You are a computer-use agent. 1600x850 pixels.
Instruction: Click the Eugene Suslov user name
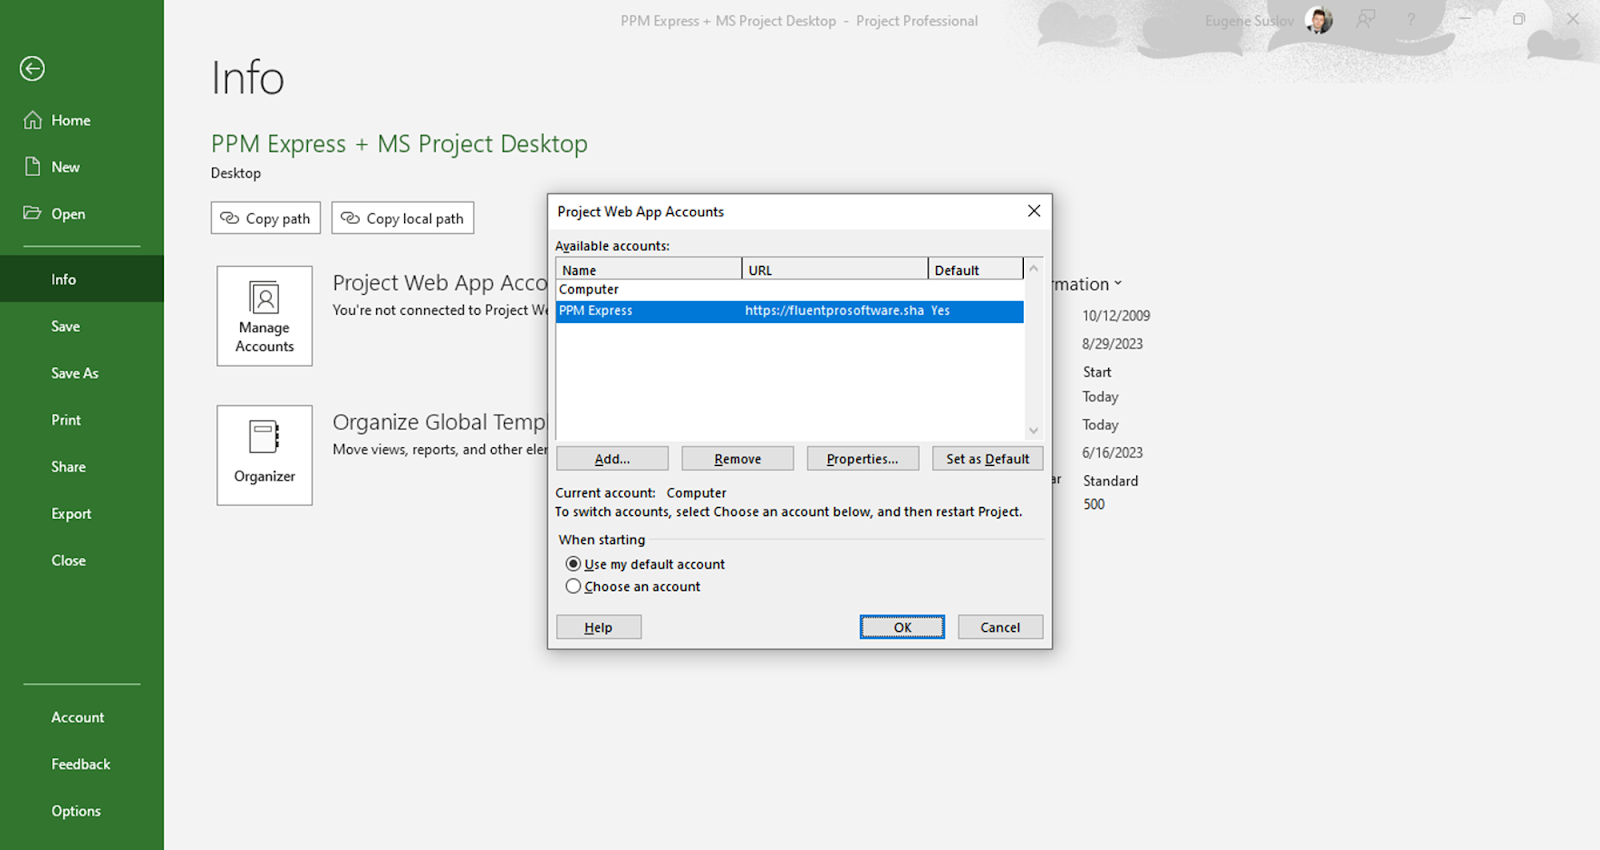point(1250,21)
